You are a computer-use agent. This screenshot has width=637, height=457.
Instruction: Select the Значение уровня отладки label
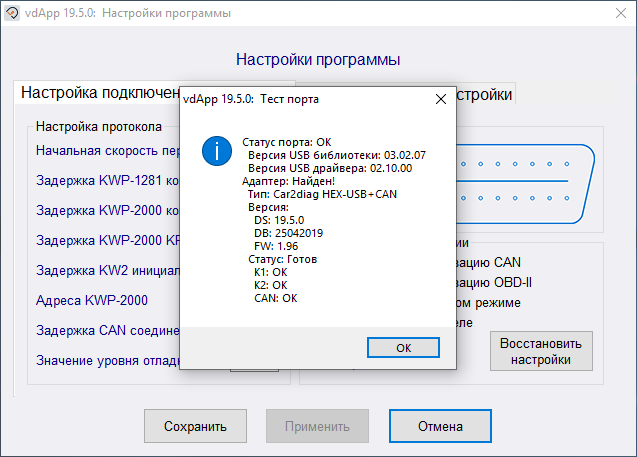click(x=107, y=360)
